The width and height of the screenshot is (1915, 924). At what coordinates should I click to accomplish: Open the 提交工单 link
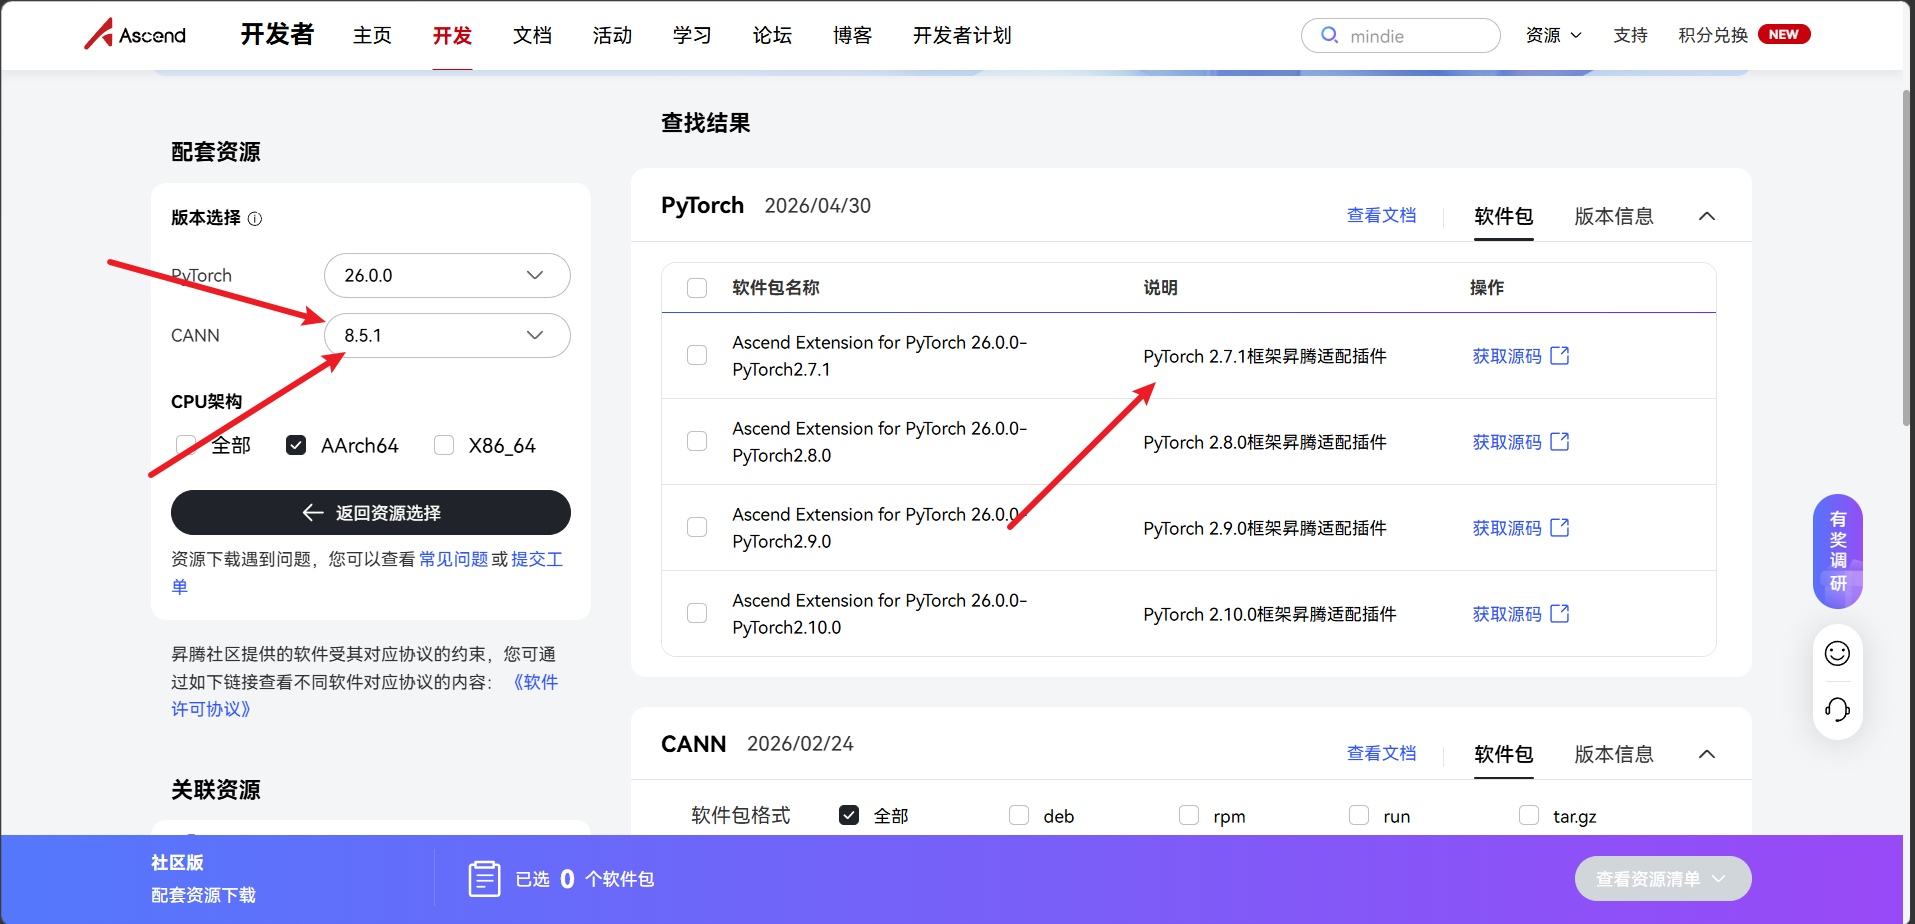click(537, 559)
